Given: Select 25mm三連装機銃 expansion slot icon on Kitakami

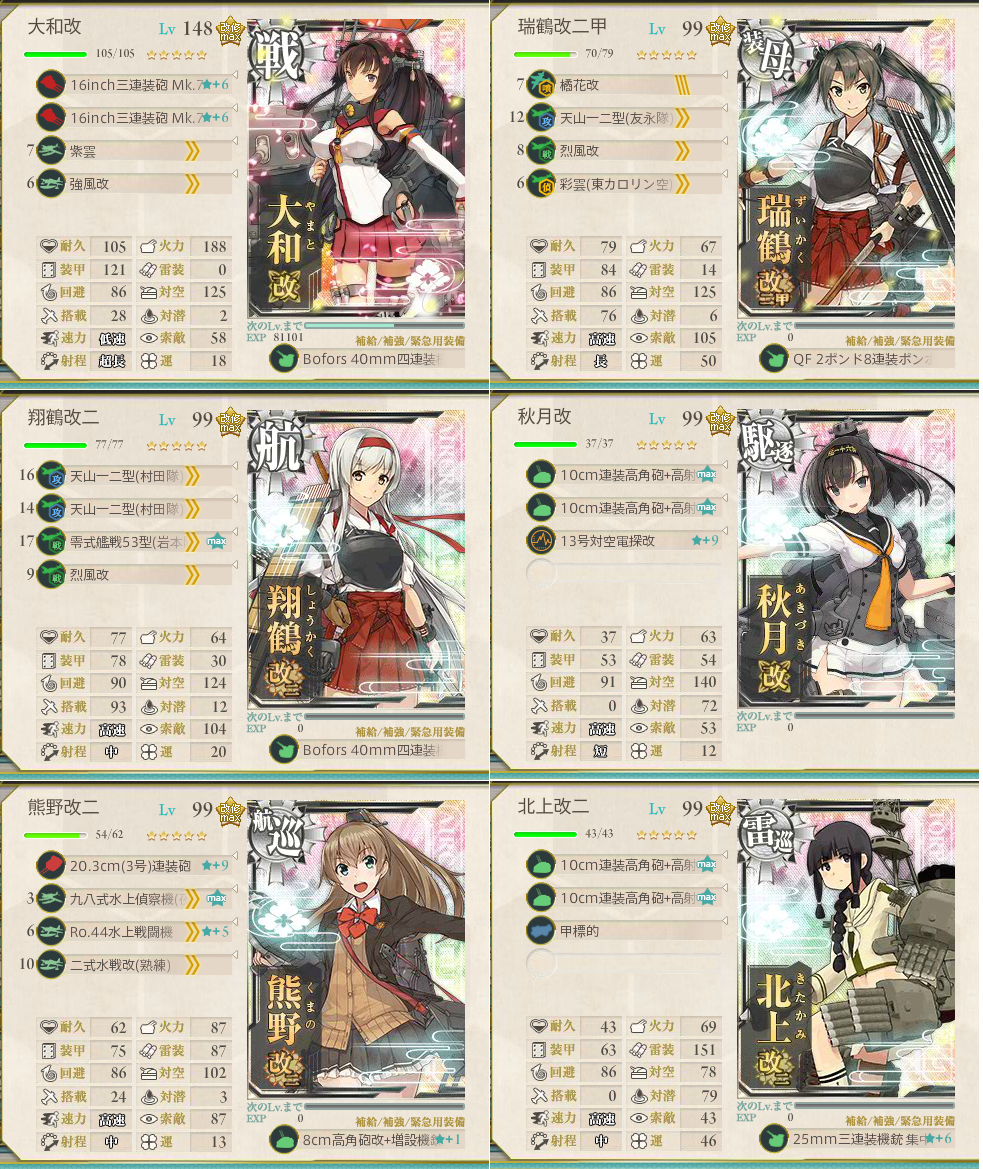Looking at the screenshot, I should tap(774, 1138).
